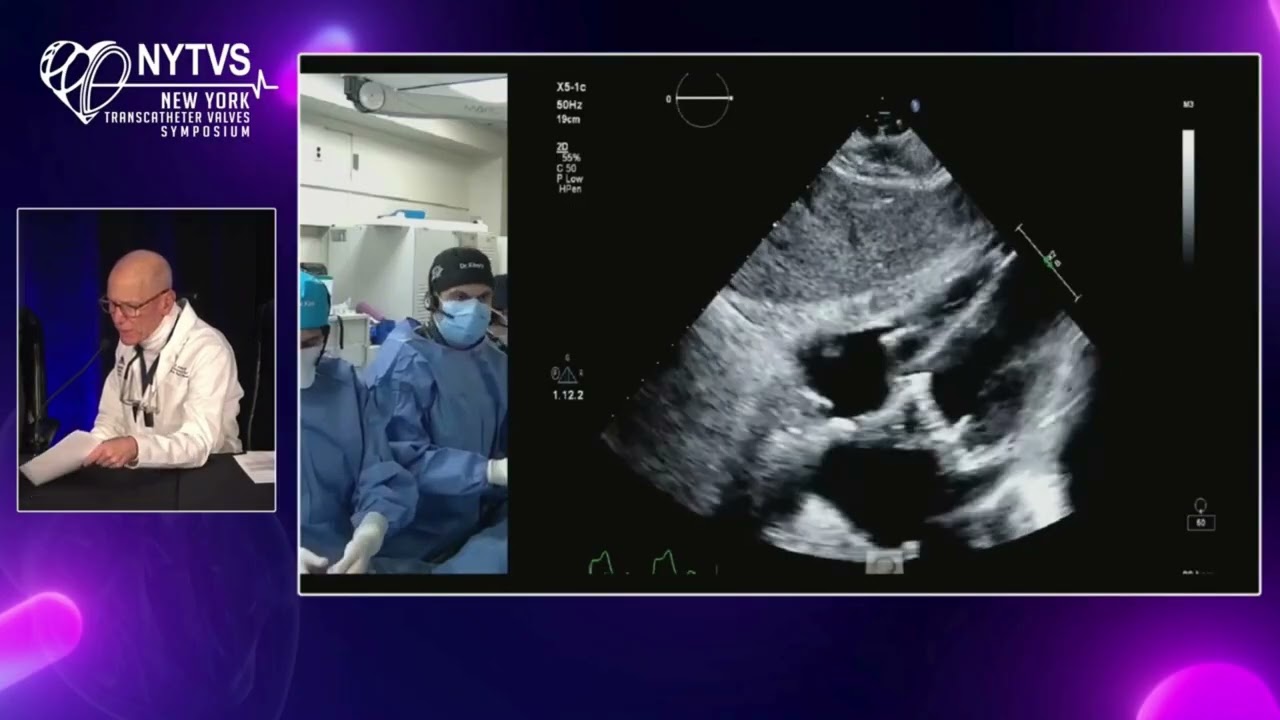The image size is (1280, 720).
Task: Click the 'TRANSCATHETER VALVES' text
Action: (178, 117)
